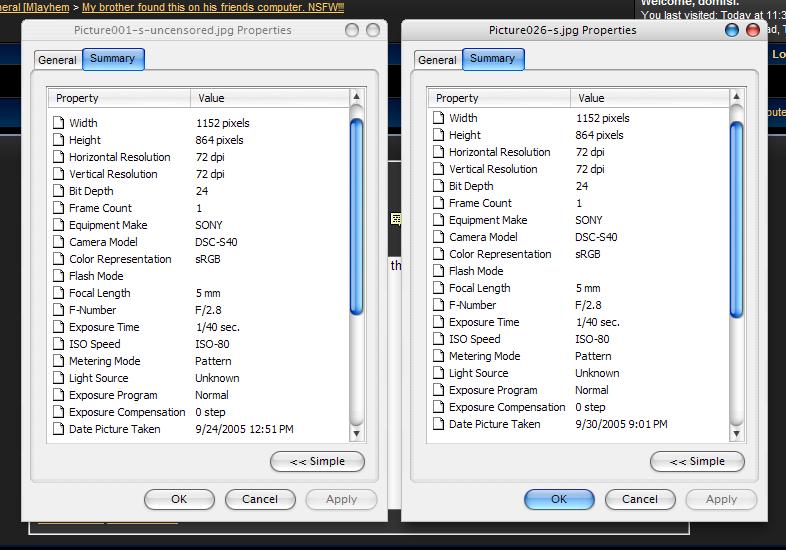Image resolution: width=786 pixels, height=550 pixels.
Task: Click Exposure Program icon in Picture026 window
Action: pyautogui.click(x=439, y=390)
